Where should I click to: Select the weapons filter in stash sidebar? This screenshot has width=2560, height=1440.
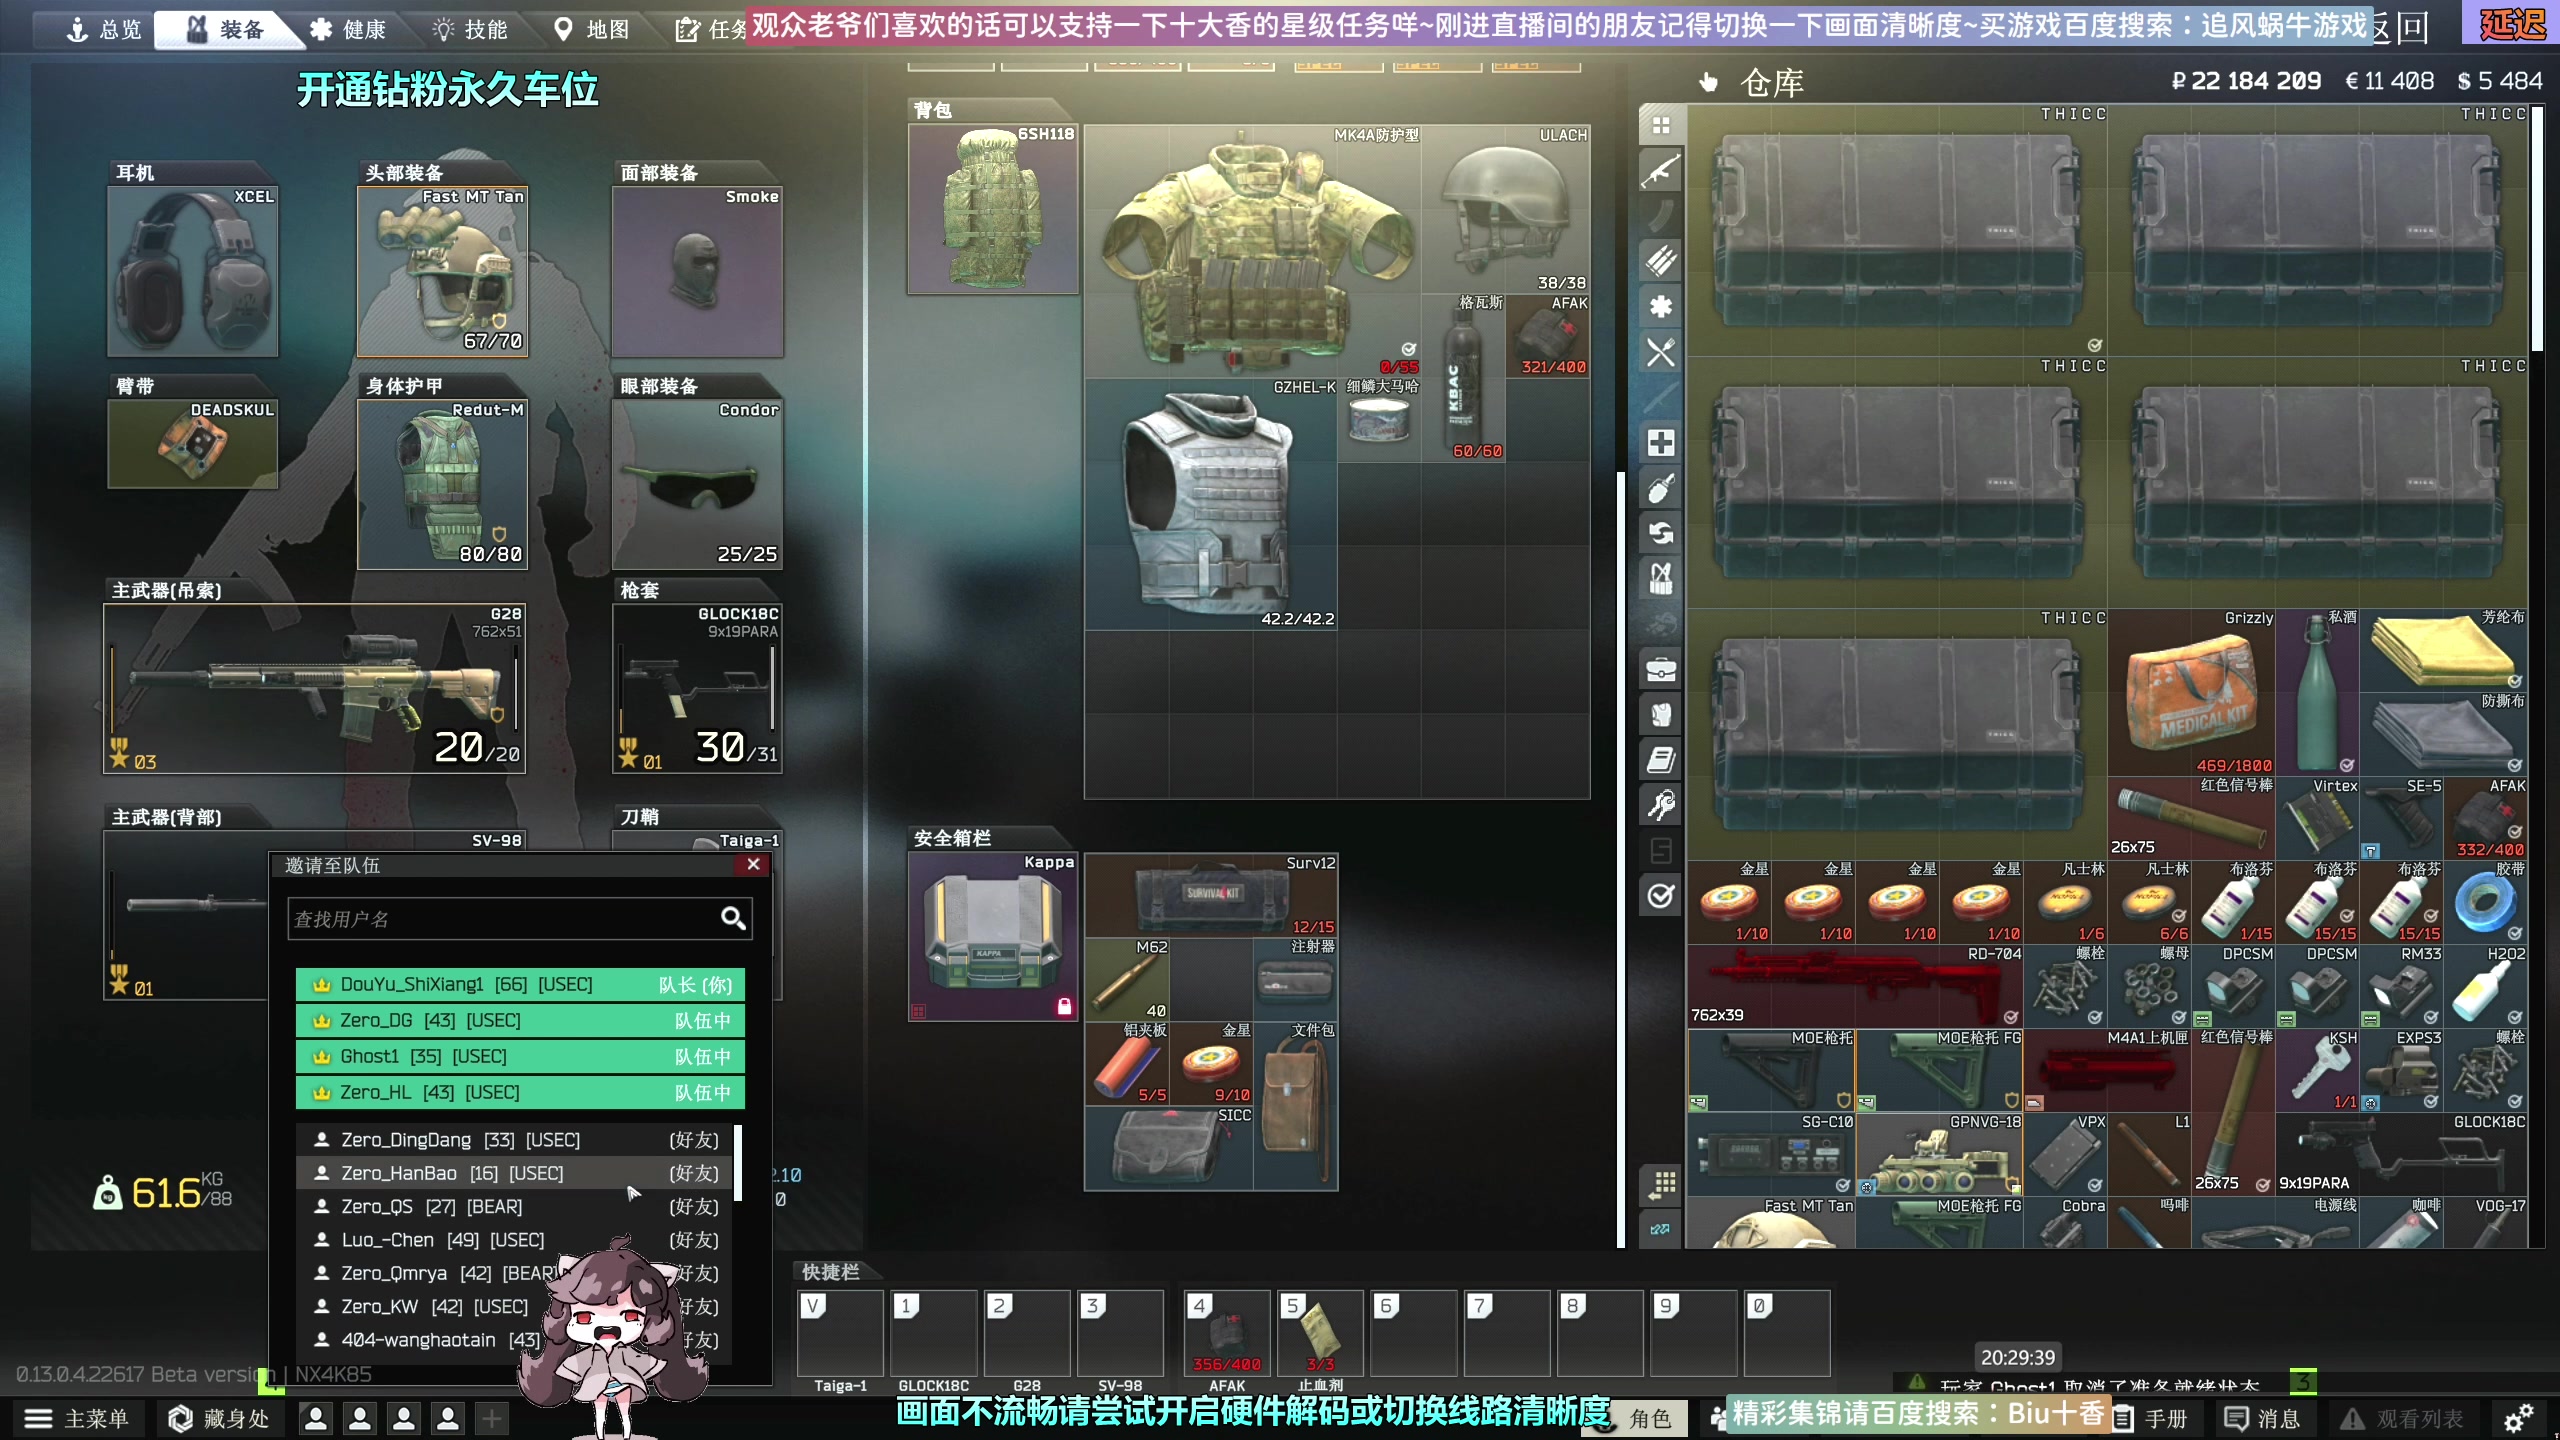(x=1660, y=171)
